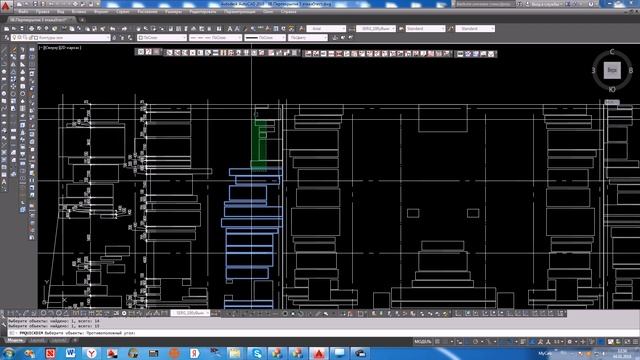Select the Line tool at top of draw toolbar

4,50
